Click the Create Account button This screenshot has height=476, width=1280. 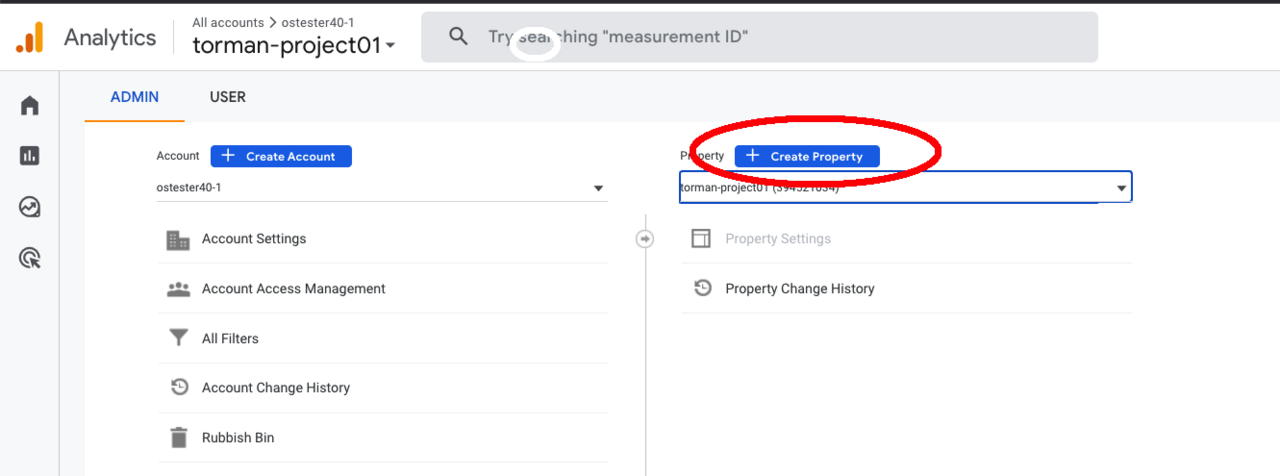tap(281, 156)
